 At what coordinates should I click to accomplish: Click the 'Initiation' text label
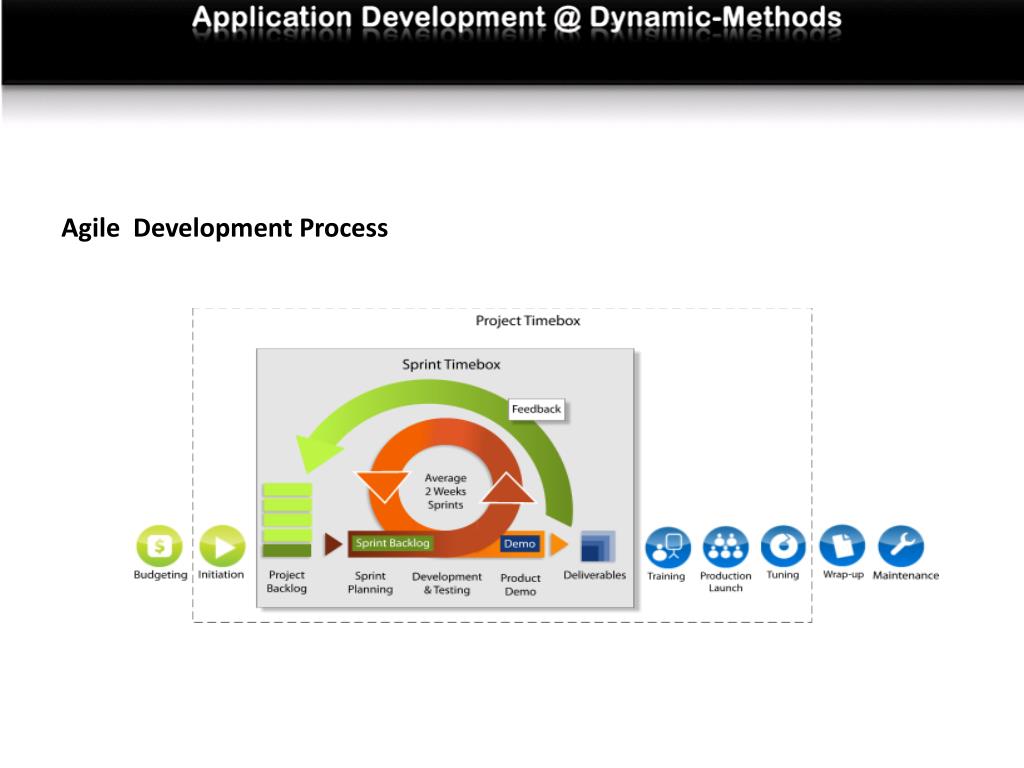[x=221, y=574]
